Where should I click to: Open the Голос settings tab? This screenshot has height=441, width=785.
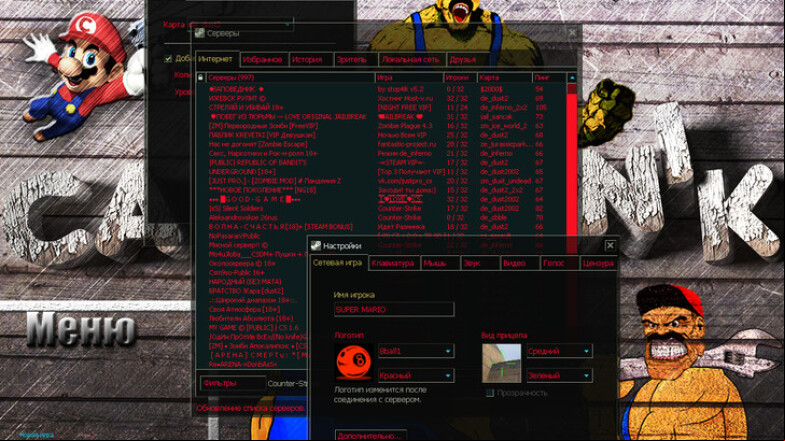pos(559,263)
